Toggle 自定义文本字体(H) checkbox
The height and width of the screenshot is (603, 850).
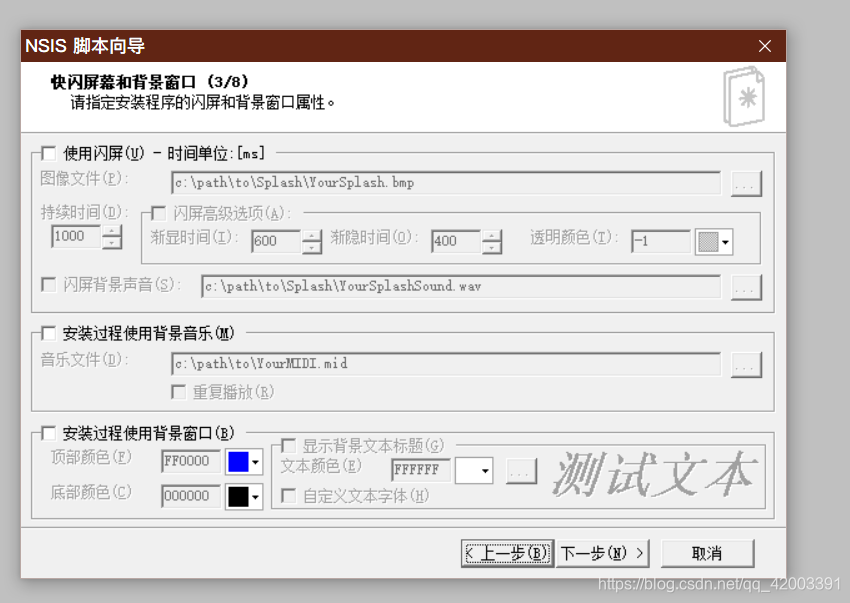point(288,495)
